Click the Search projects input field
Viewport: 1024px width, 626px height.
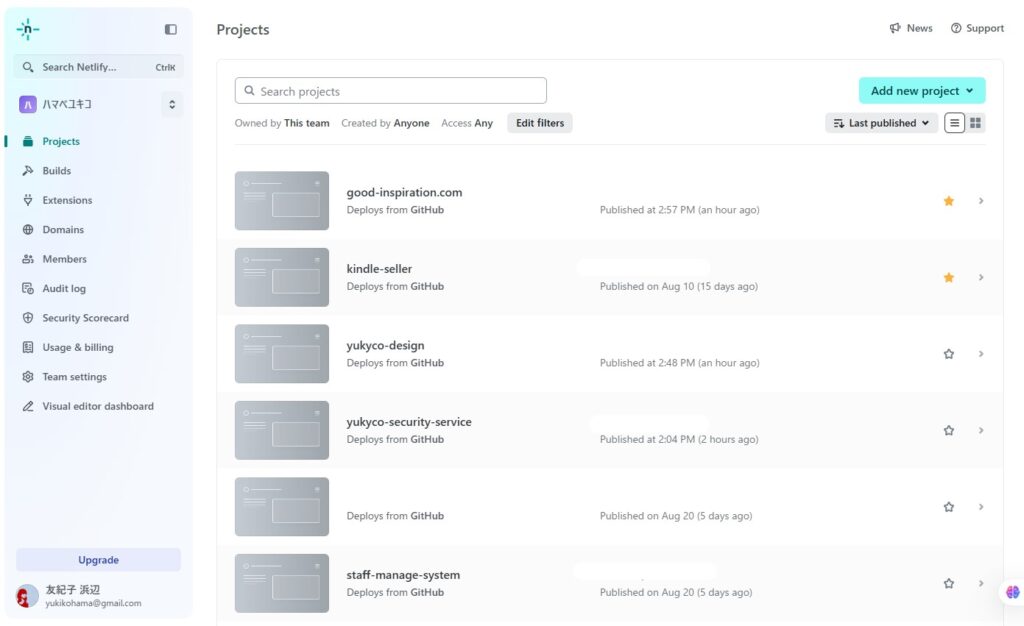[x=391, y=91]
